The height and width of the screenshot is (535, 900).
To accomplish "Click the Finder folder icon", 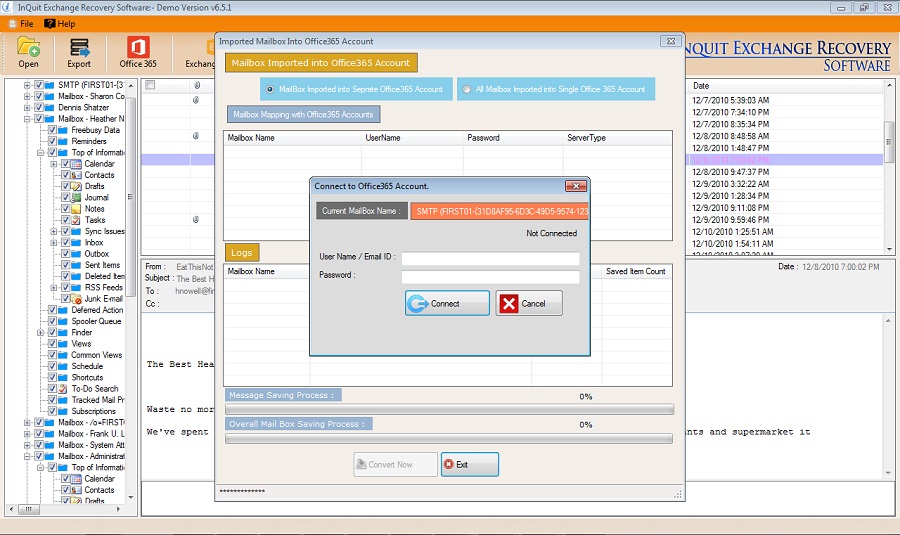I will (63, 332).
